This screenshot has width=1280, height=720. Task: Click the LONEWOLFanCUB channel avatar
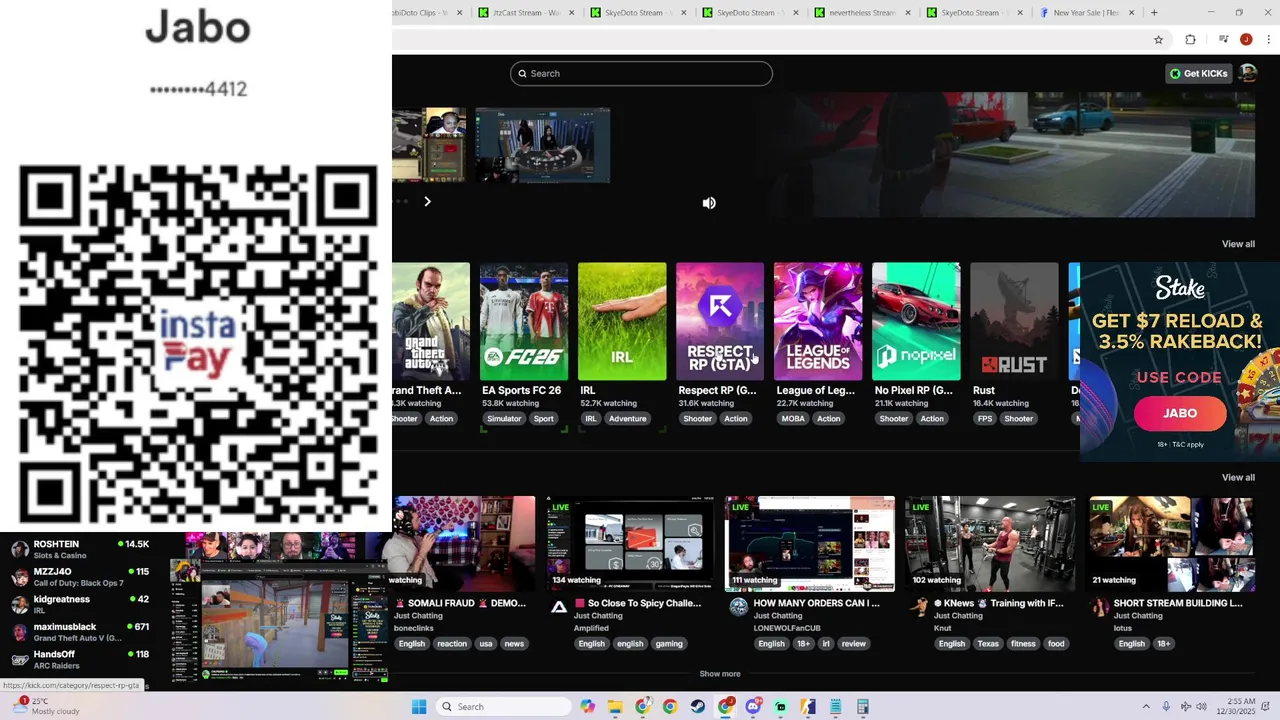[739, 607]
